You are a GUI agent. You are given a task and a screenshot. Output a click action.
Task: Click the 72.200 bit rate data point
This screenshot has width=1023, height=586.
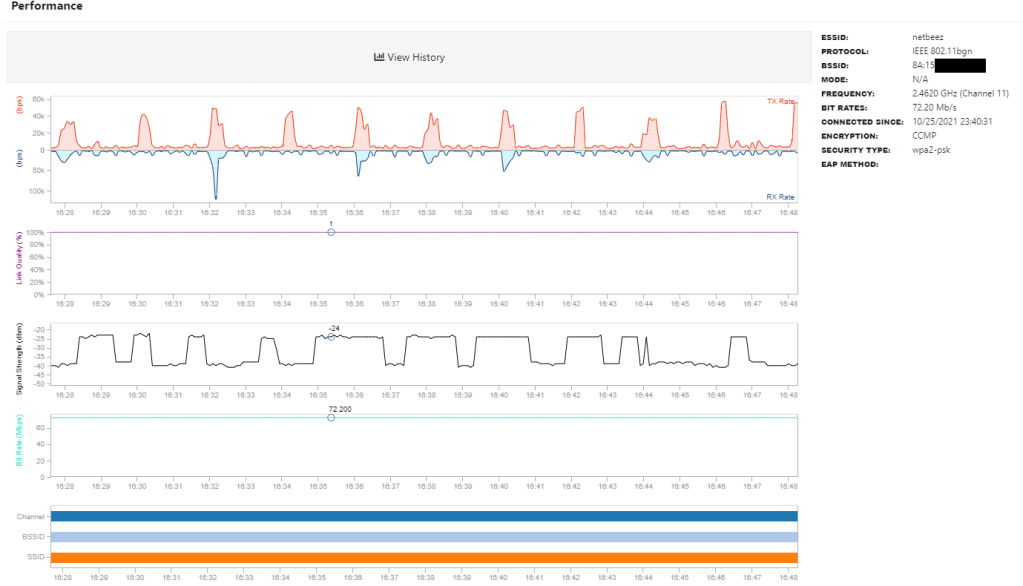pos(331,417)
